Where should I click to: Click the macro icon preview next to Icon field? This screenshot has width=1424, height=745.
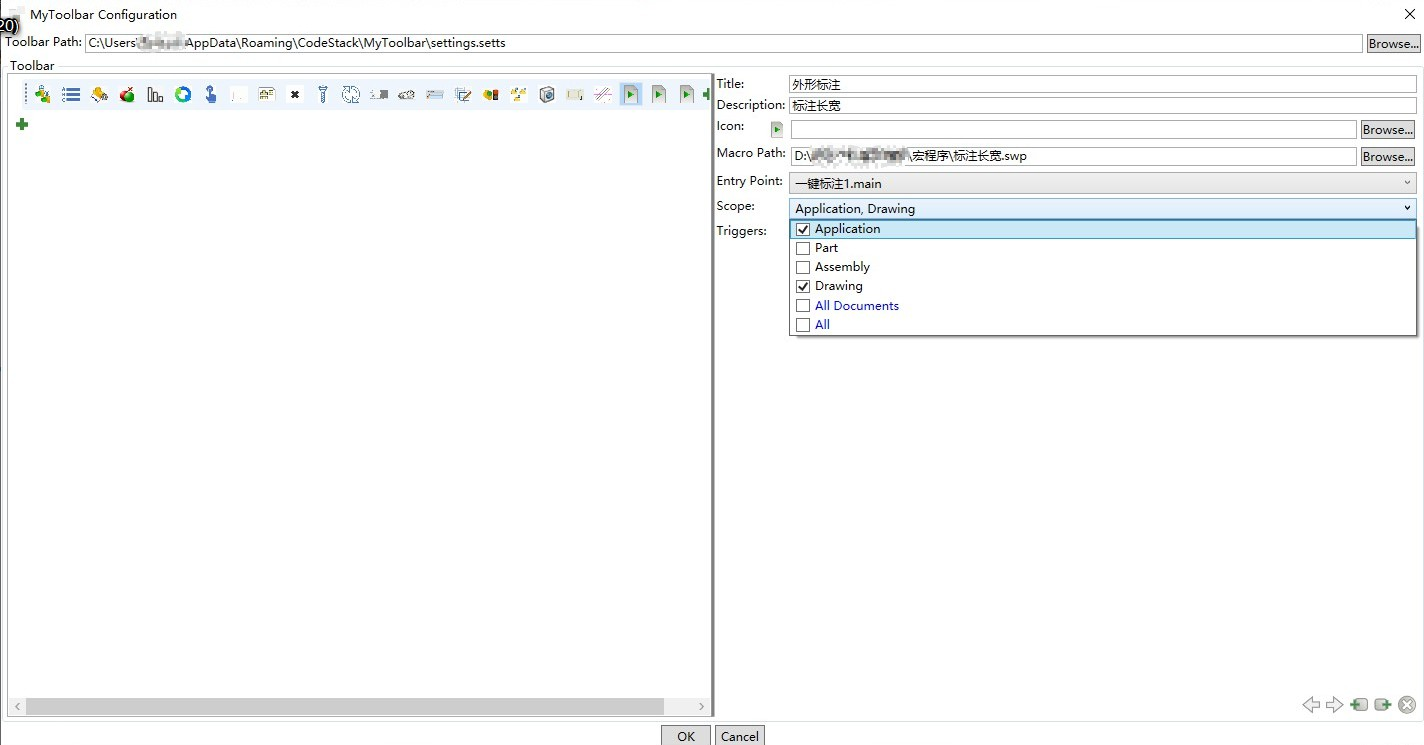click(x=777, y=129)
